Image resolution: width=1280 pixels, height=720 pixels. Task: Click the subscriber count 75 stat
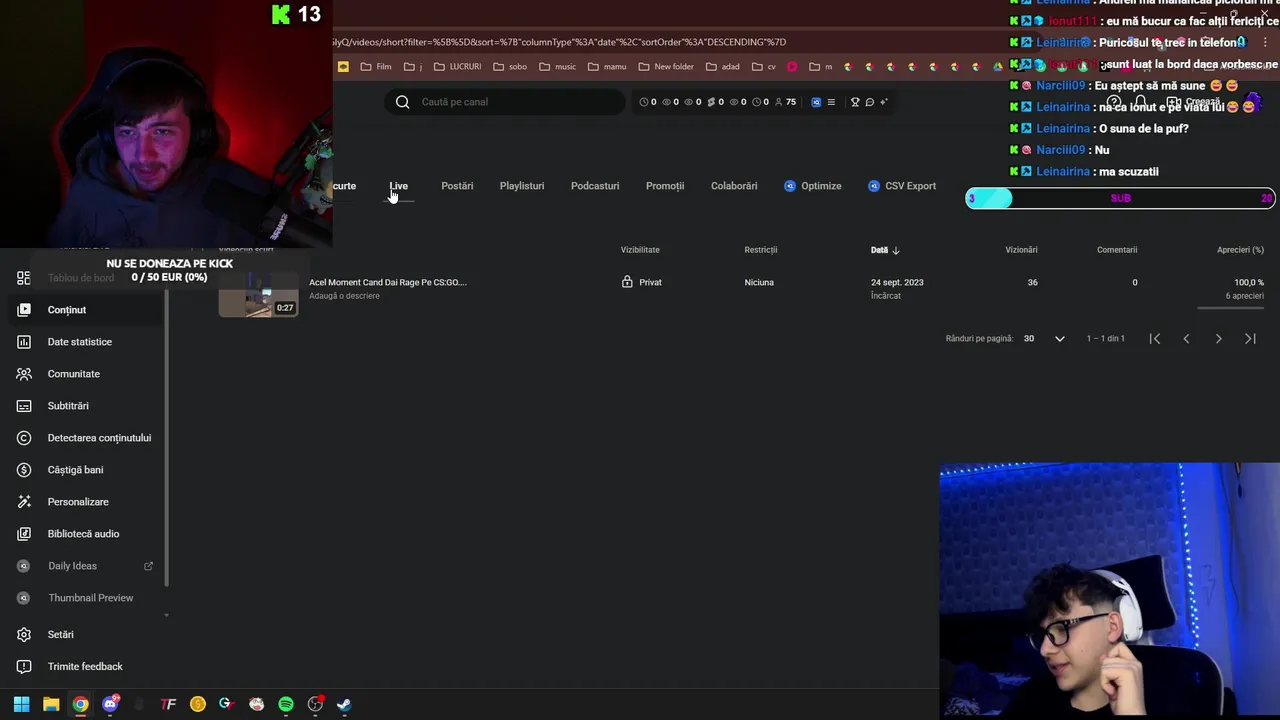(x=786, y=102)
